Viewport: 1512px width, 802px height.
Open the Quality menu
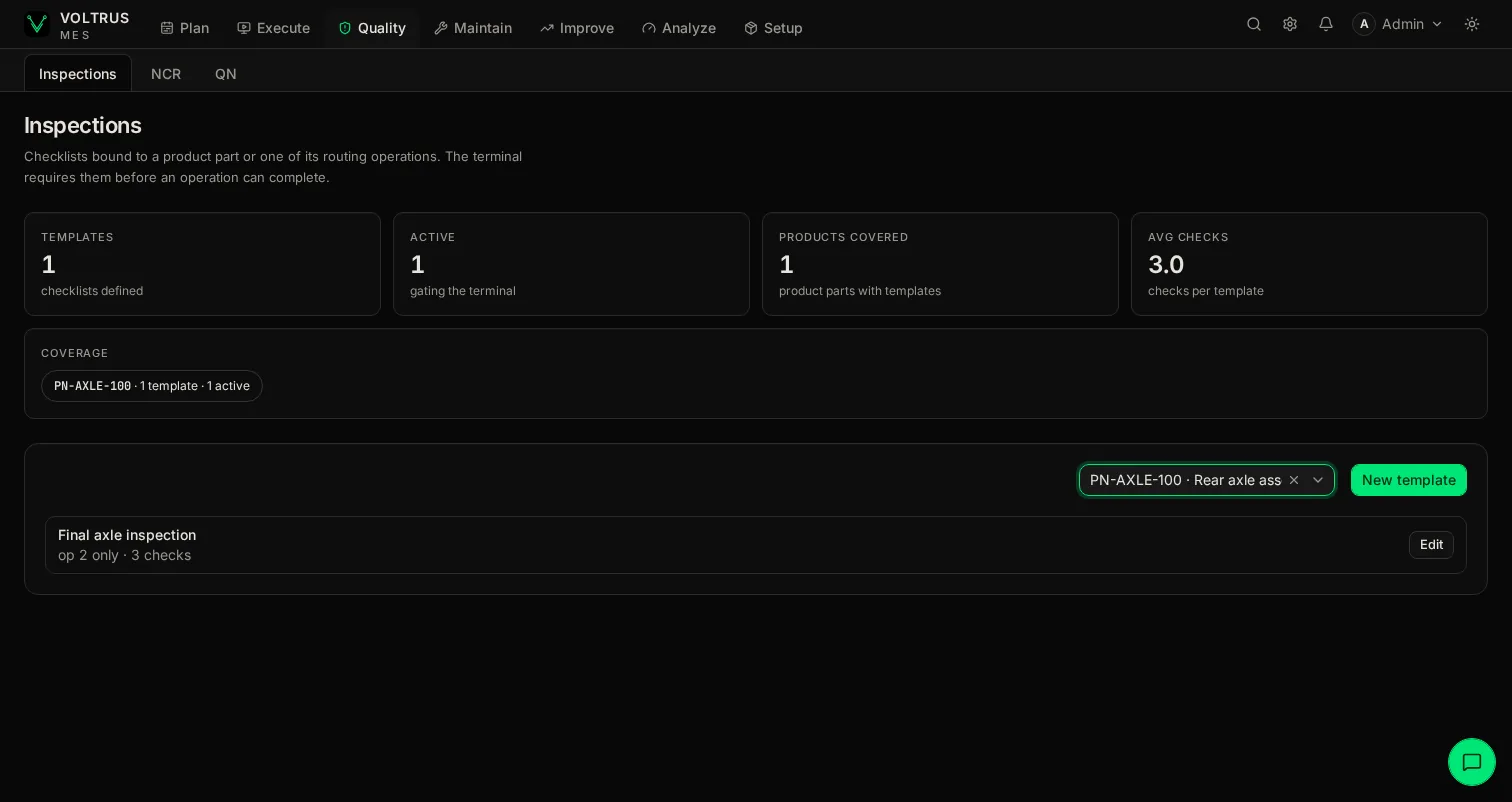[372, 28]
